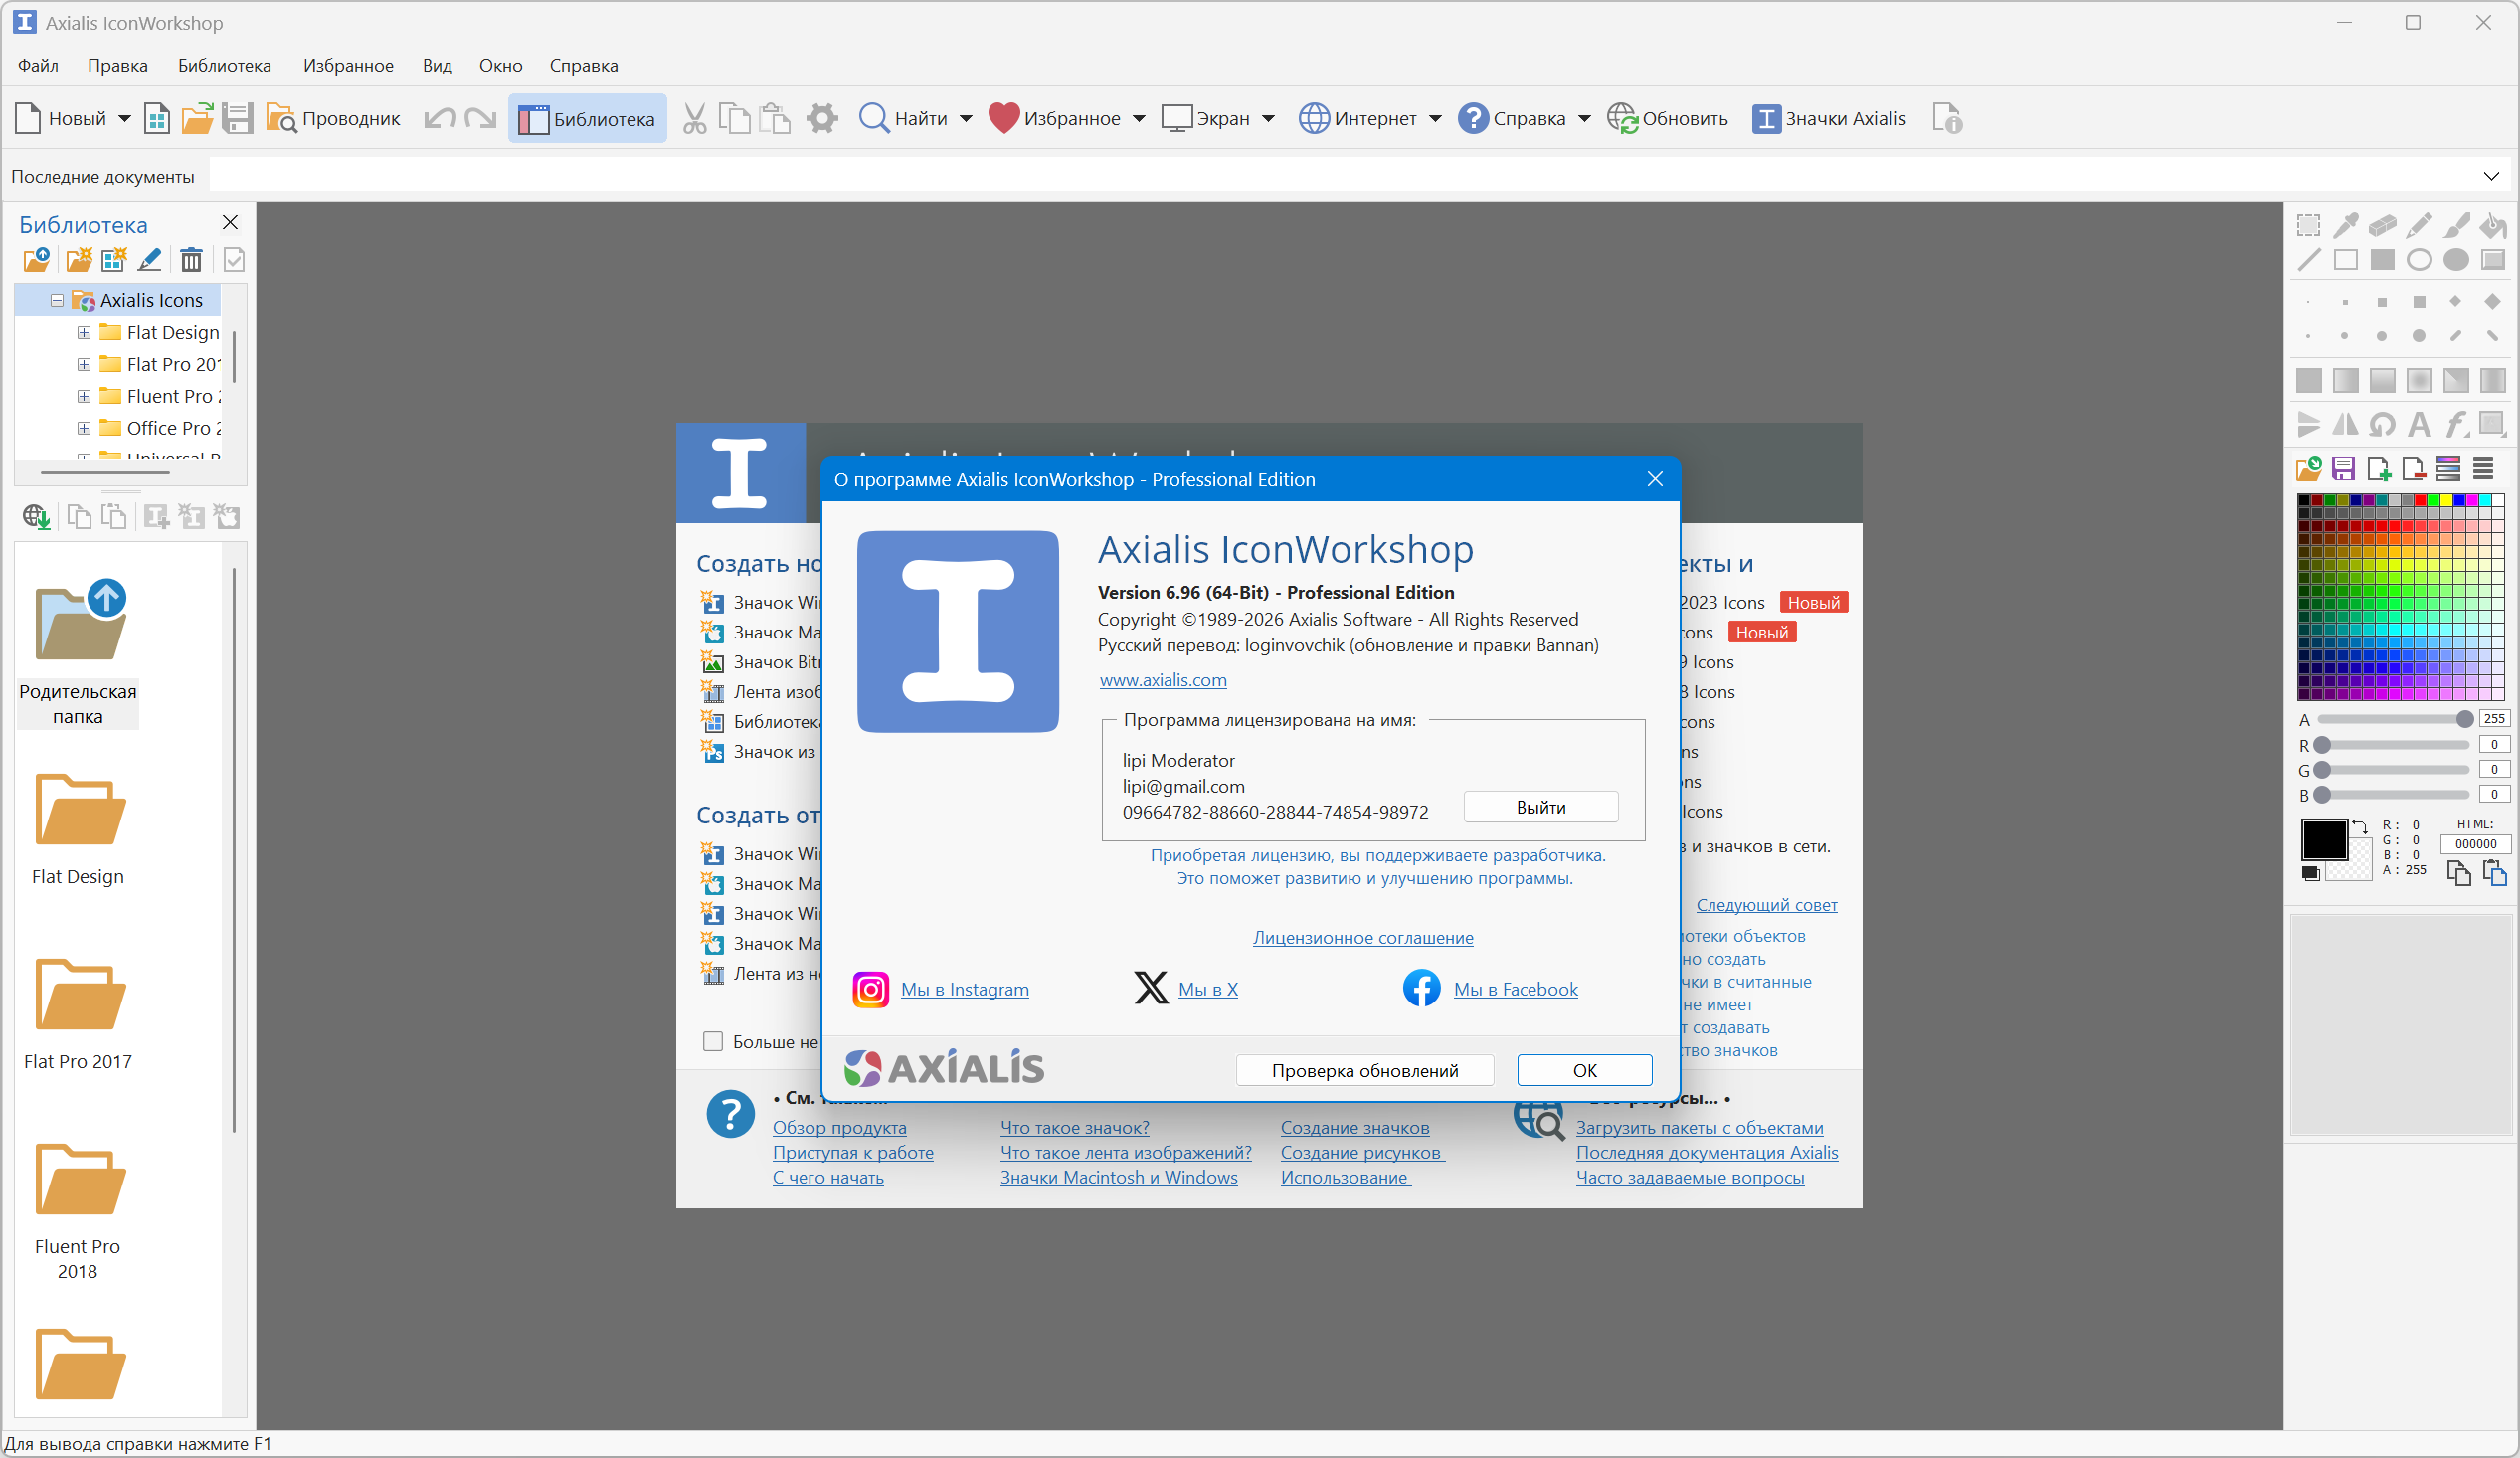
Task: Click the Избранное heart icon
Action: pyautogui.click(x=1003, y=118)
